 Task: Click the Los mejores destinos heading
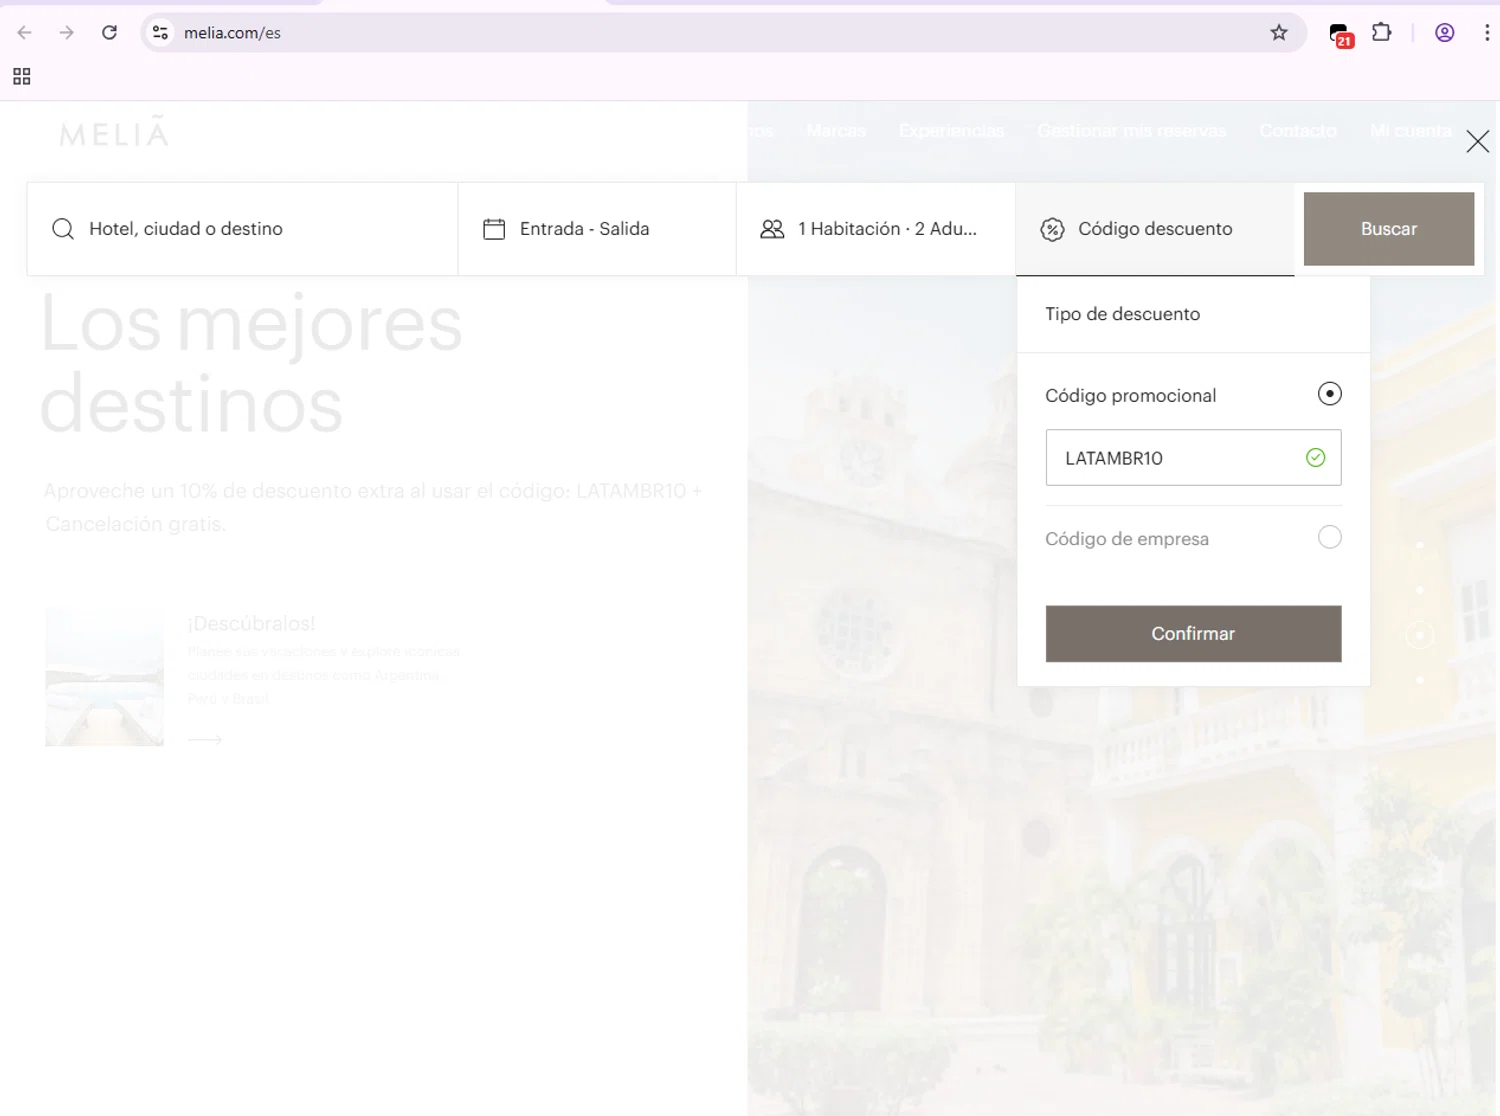pos(251,365)
